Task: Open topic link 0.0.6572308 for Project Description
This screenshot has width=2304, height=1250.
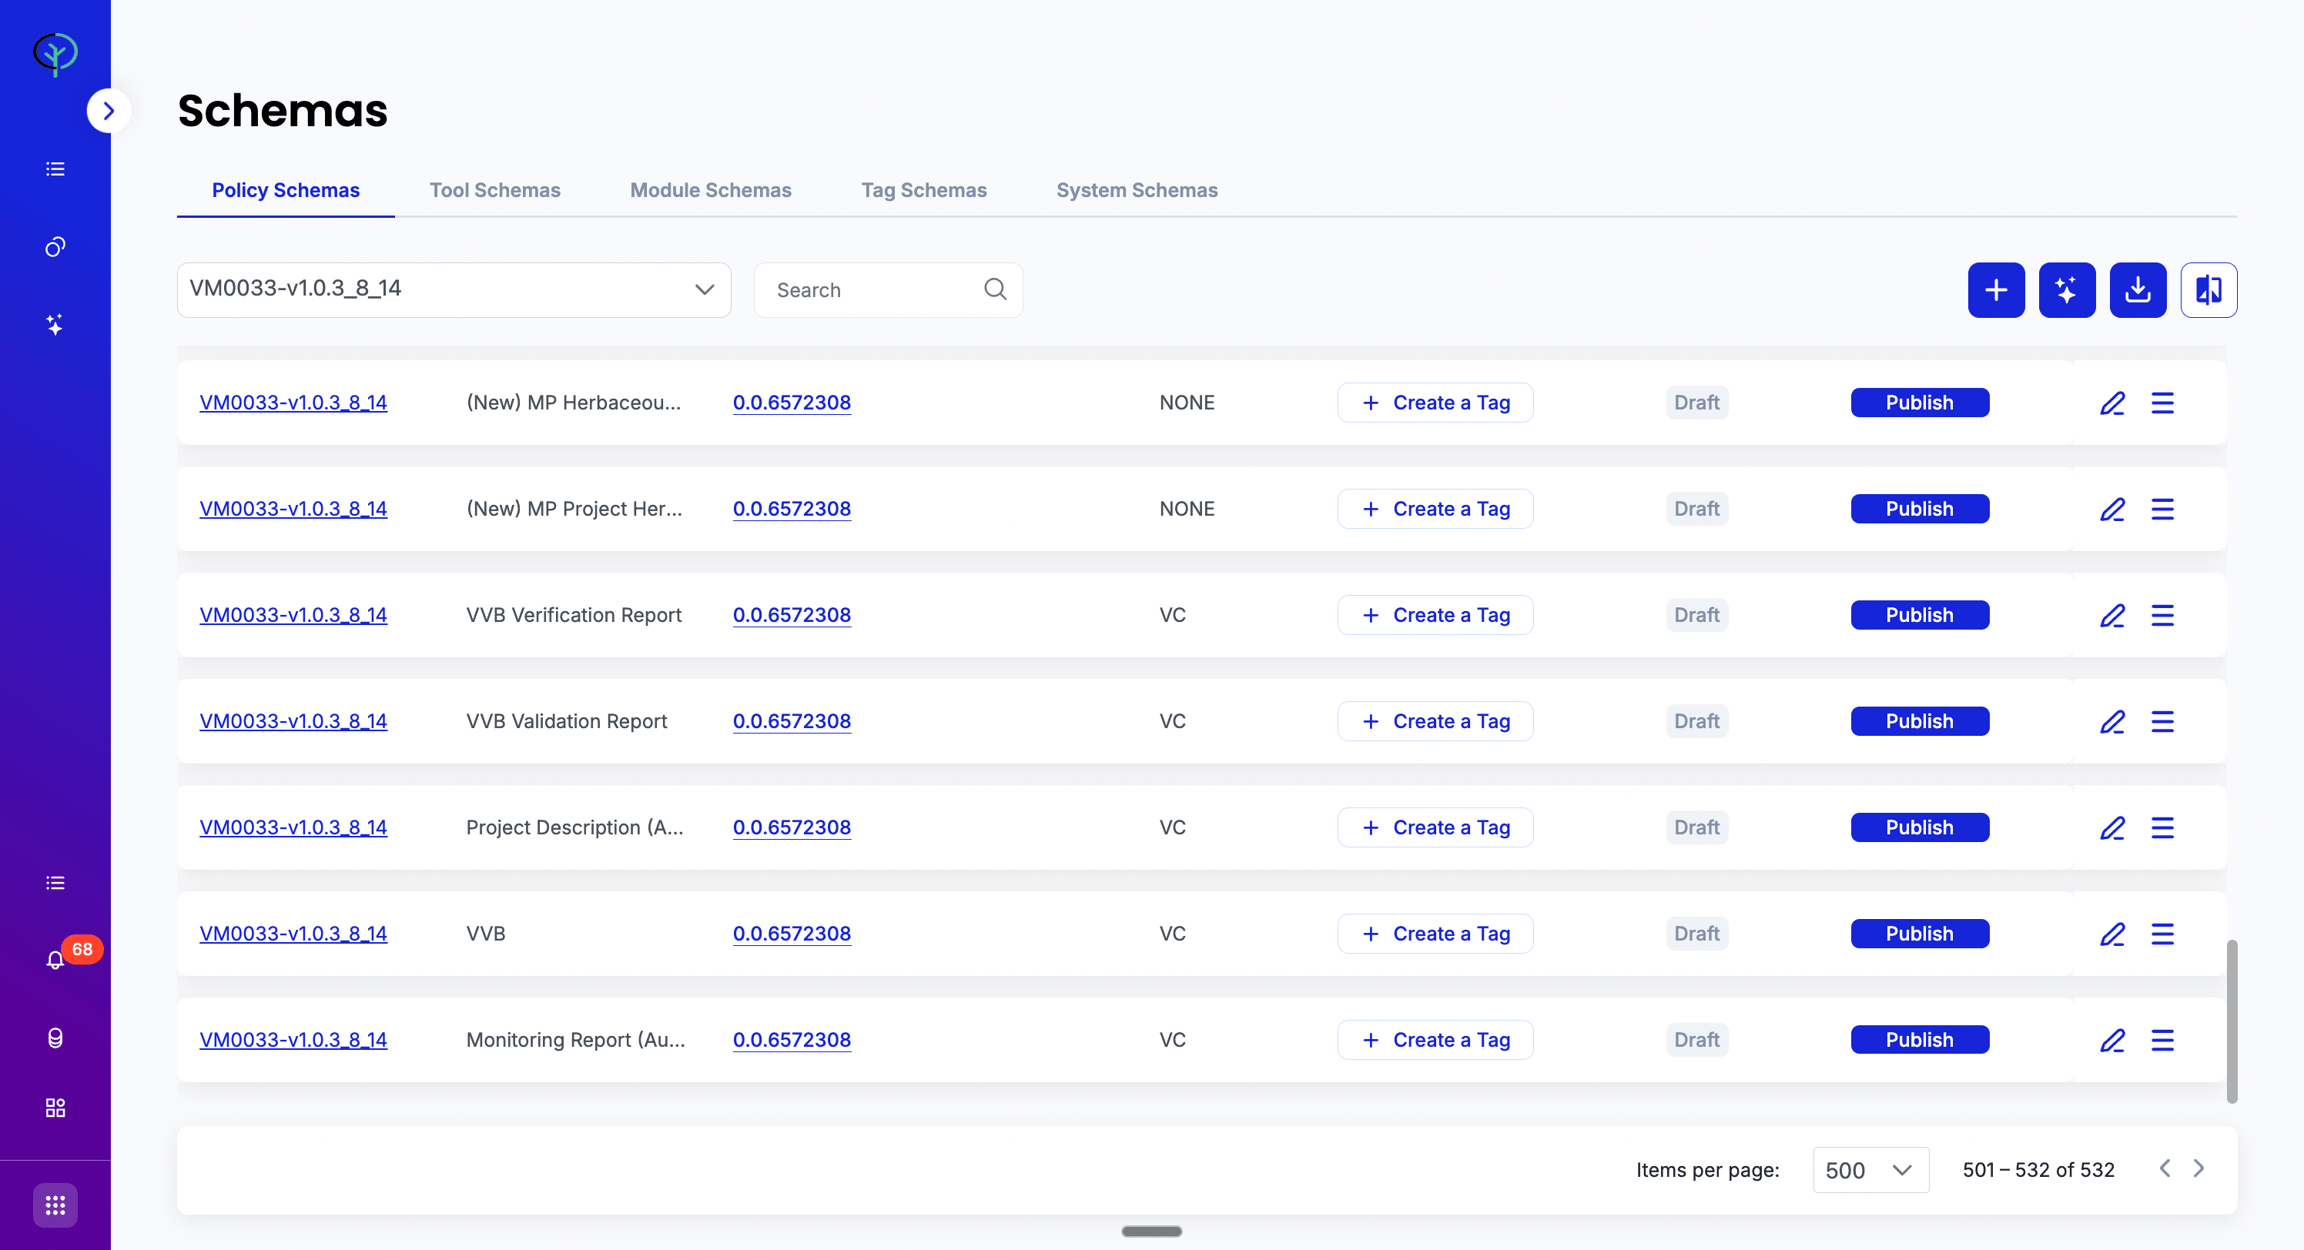Action: coord(792,827)
